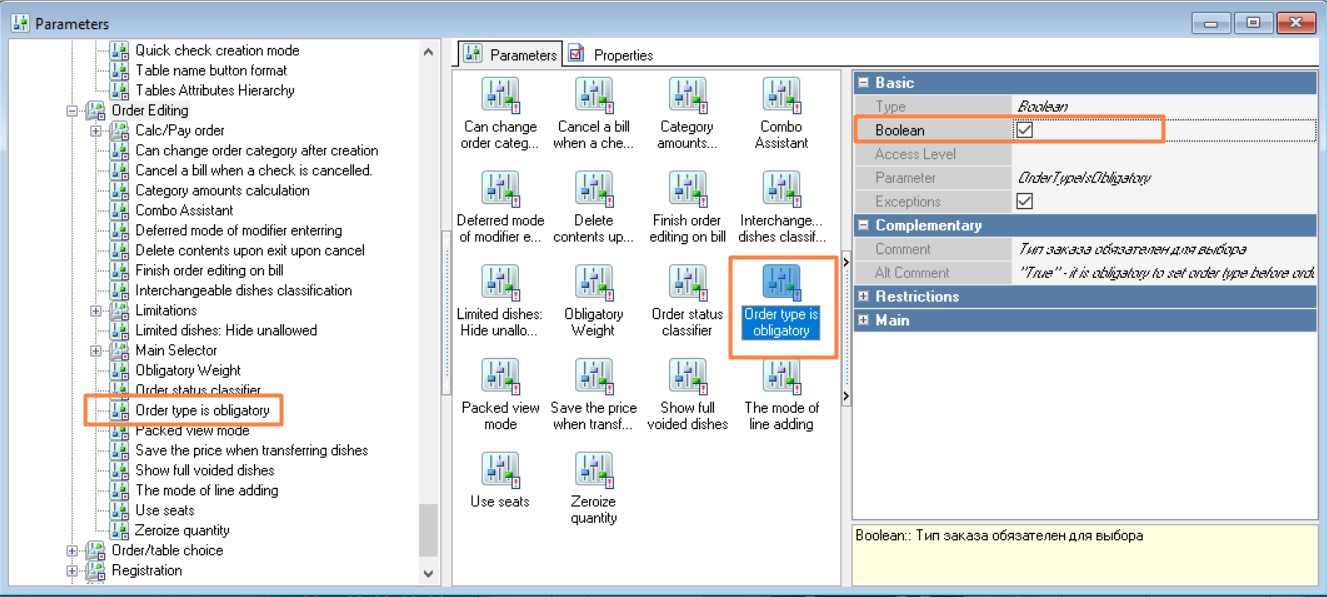
Task: Toggle the Boolean checkbox
Action: [1024, 130]
